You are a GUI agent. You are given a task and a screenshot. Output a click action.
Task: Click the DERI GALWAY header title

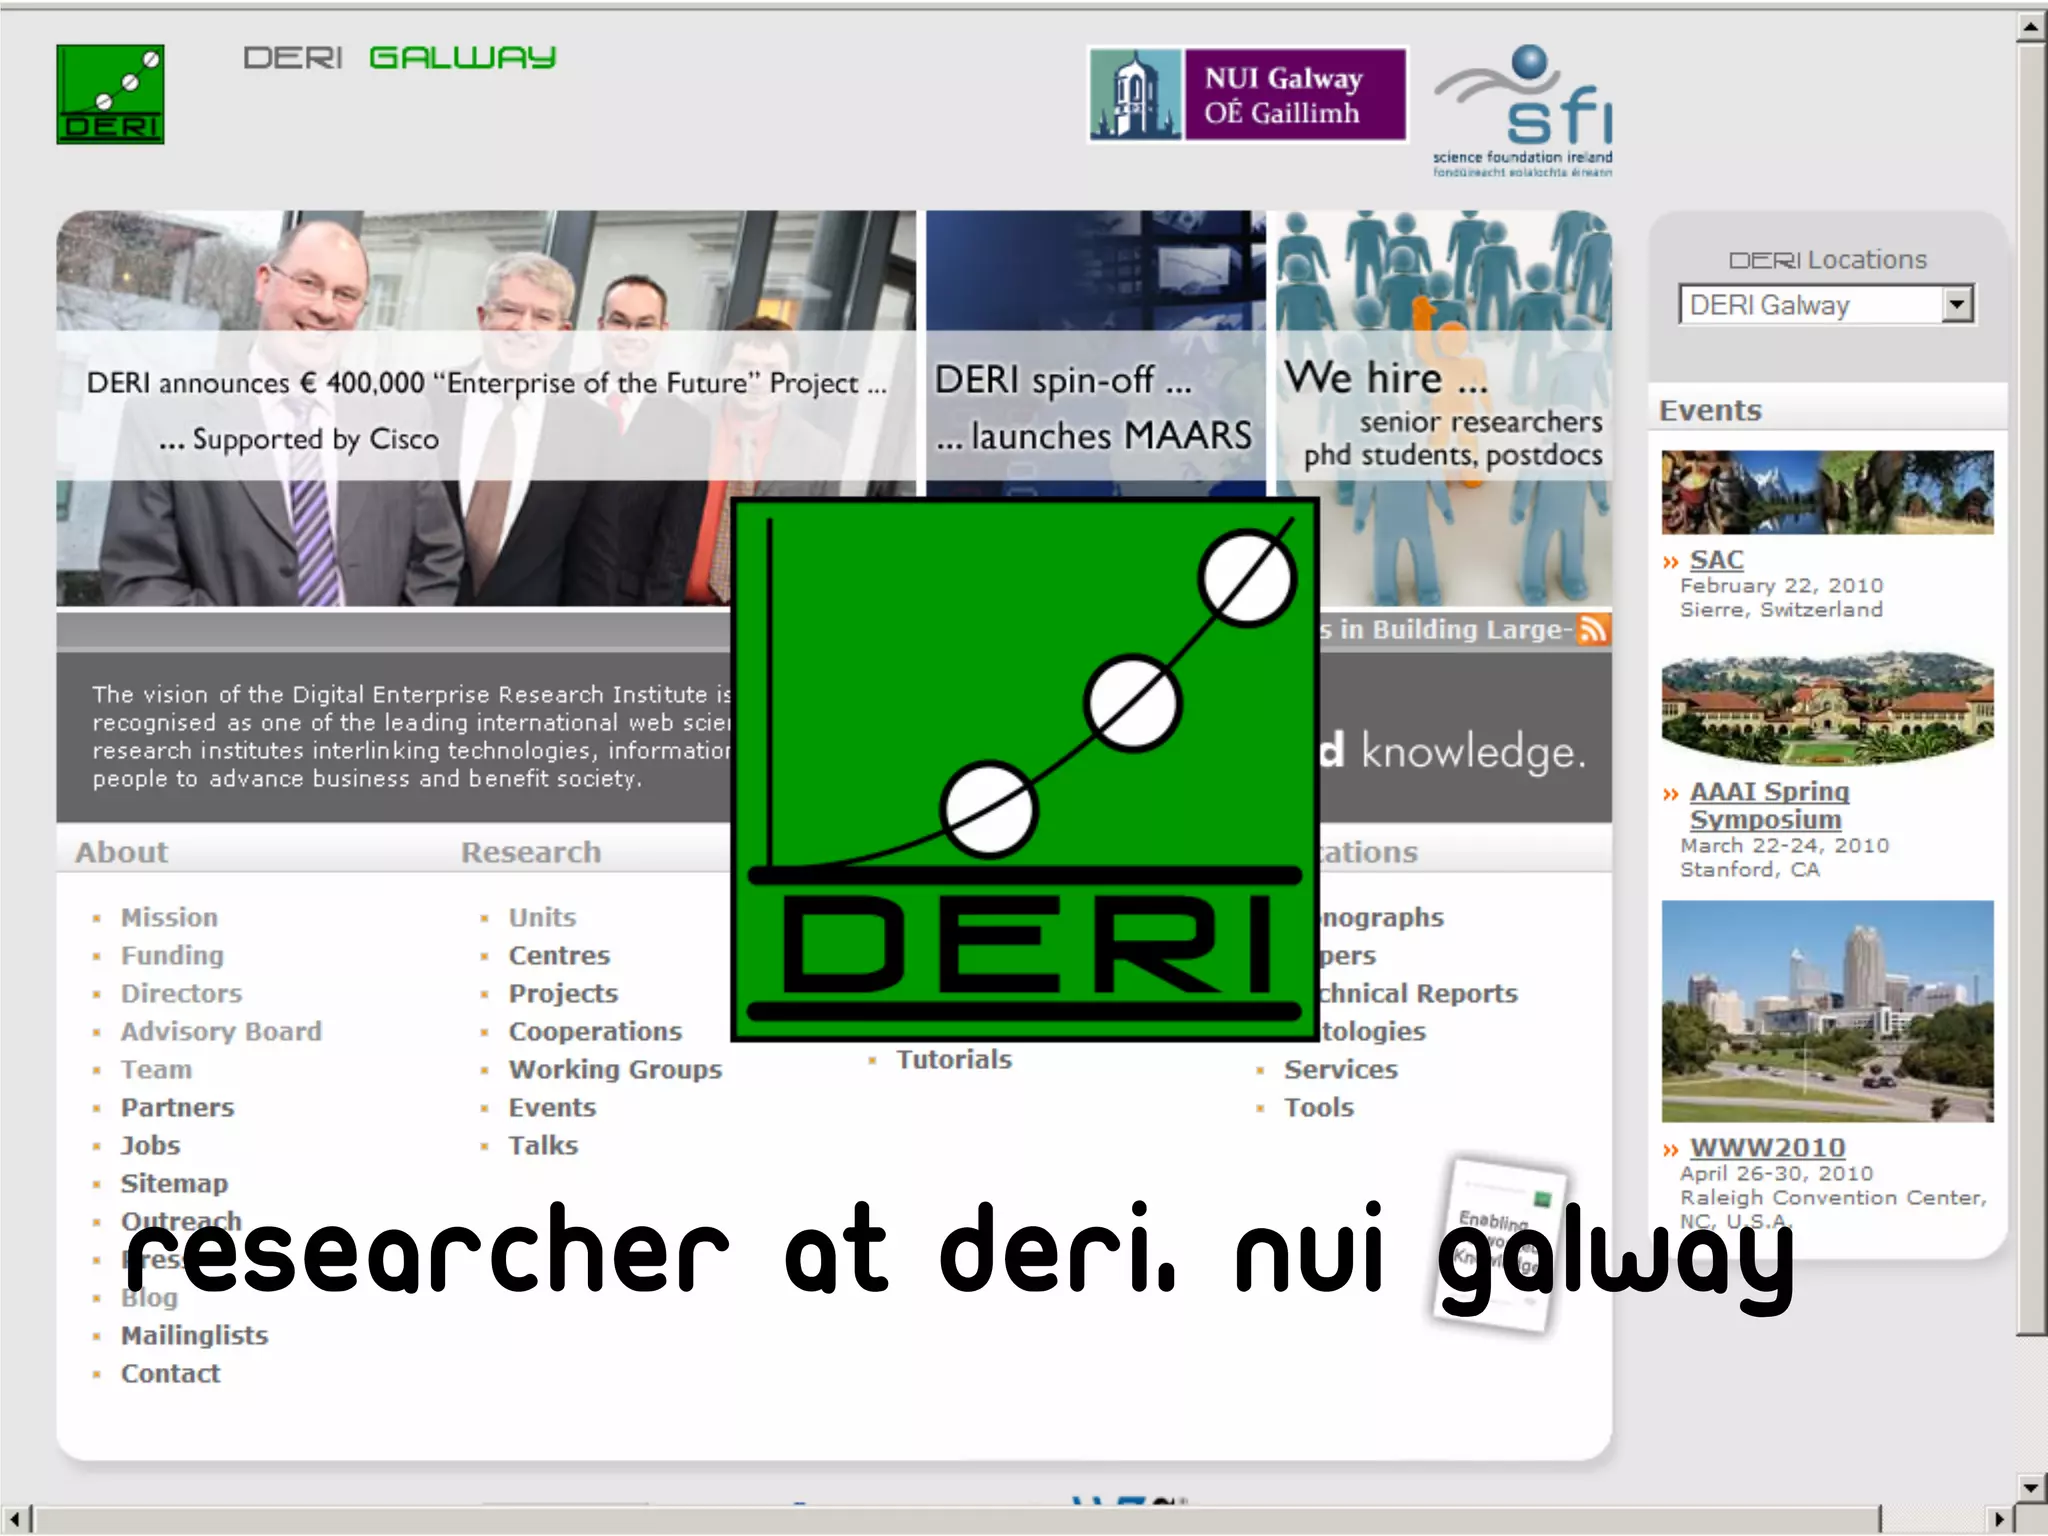click(x=400, y=58)
